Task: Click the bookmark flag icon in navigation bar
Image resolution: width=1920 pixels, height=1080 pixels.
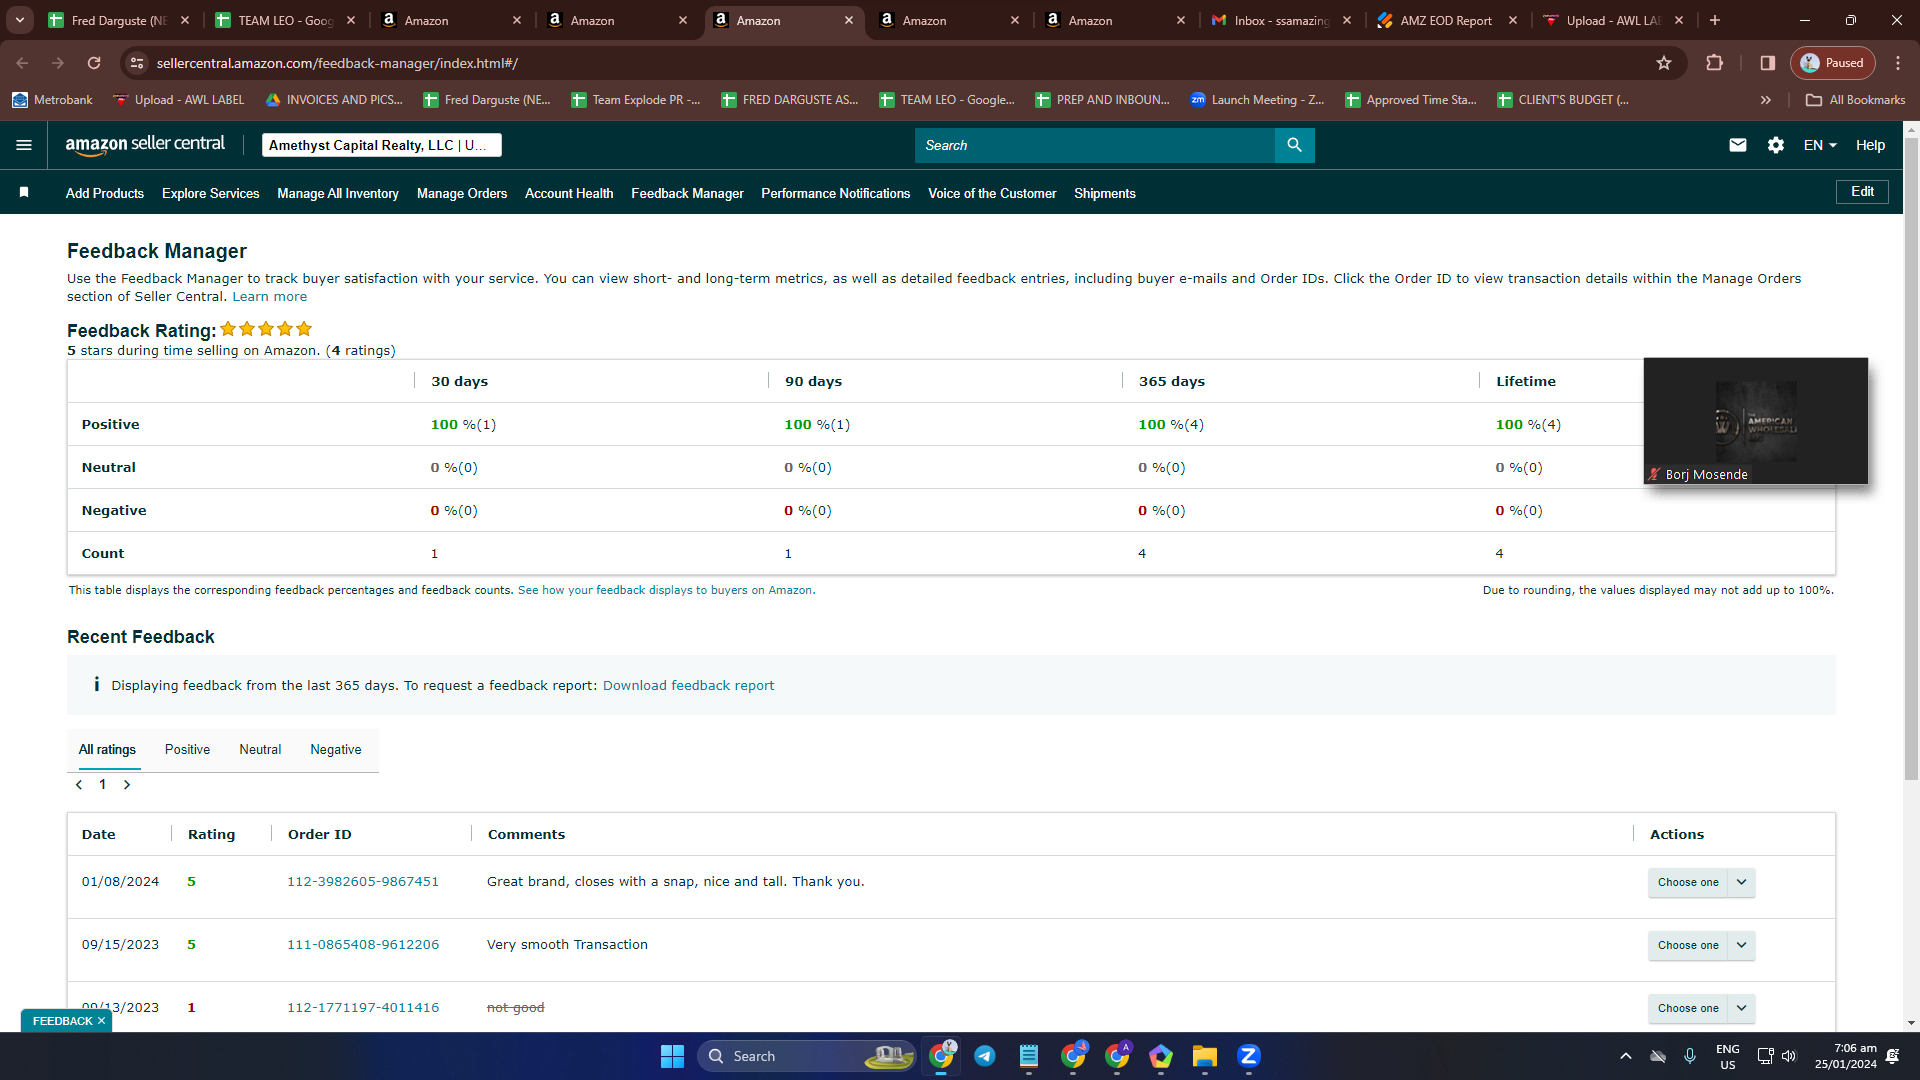Action: 24,192
